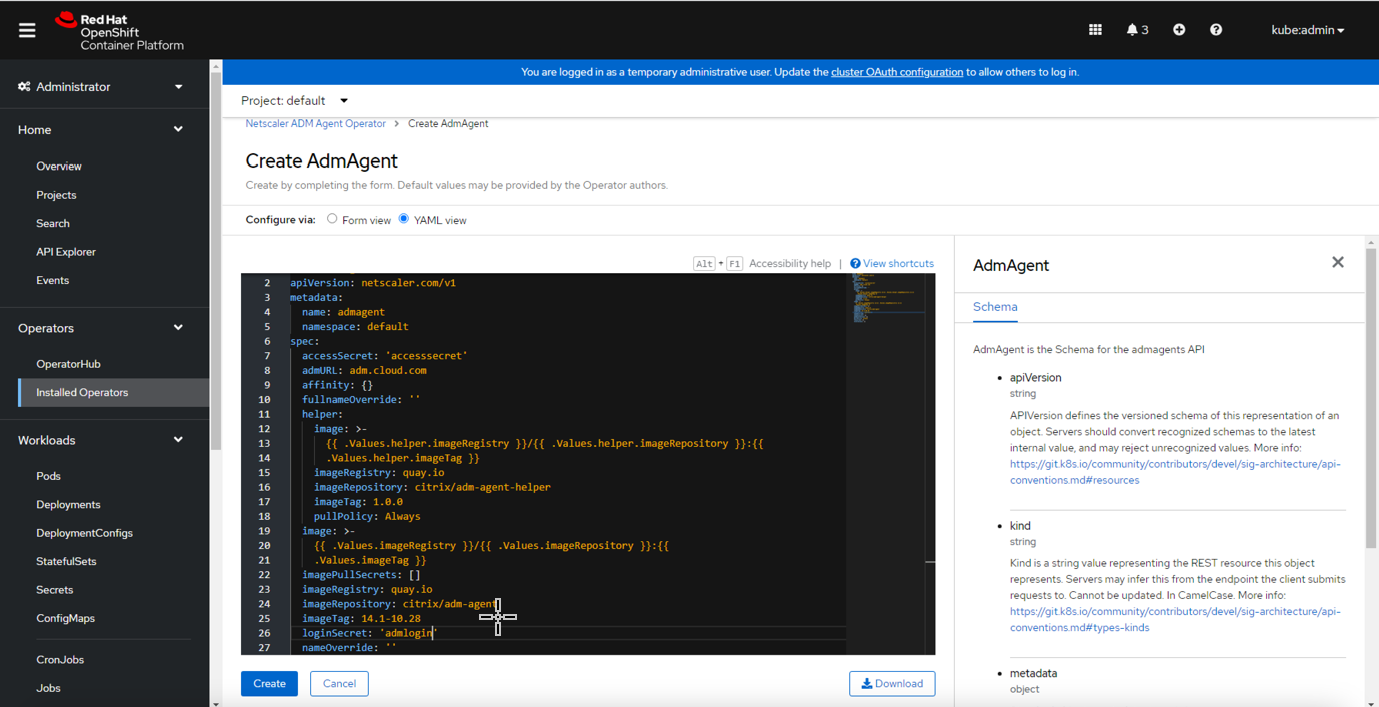Click the Cancel button
The height and width of the screenshot is (707, 1379).
(339, 684)
